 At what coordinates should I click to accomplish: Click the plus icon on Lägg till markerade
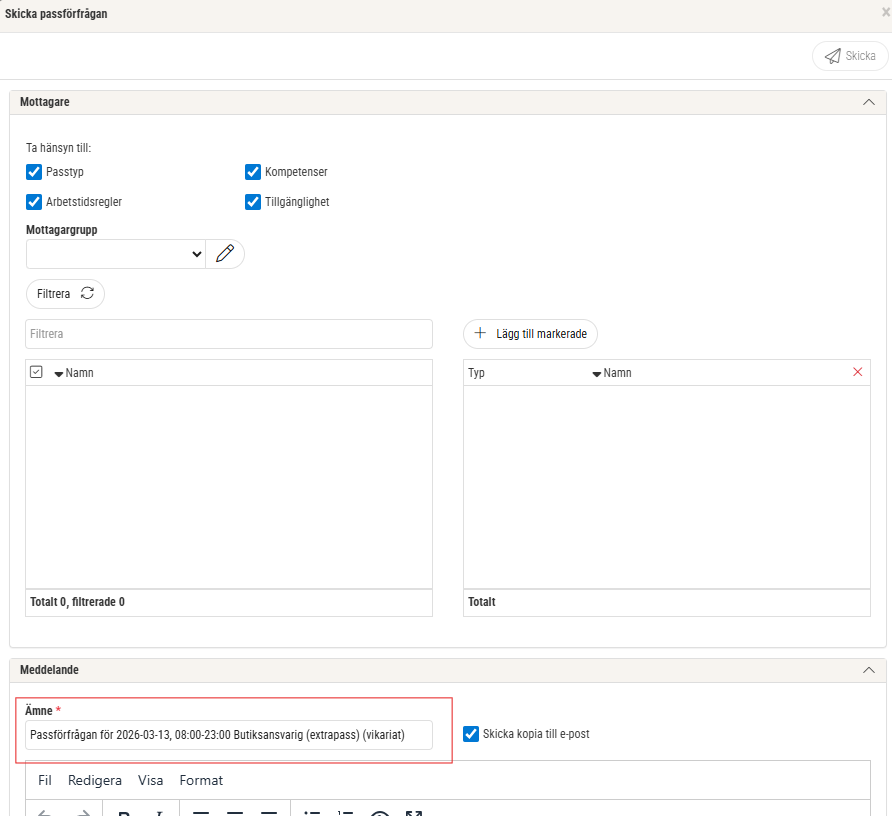(x=480, y=334)
